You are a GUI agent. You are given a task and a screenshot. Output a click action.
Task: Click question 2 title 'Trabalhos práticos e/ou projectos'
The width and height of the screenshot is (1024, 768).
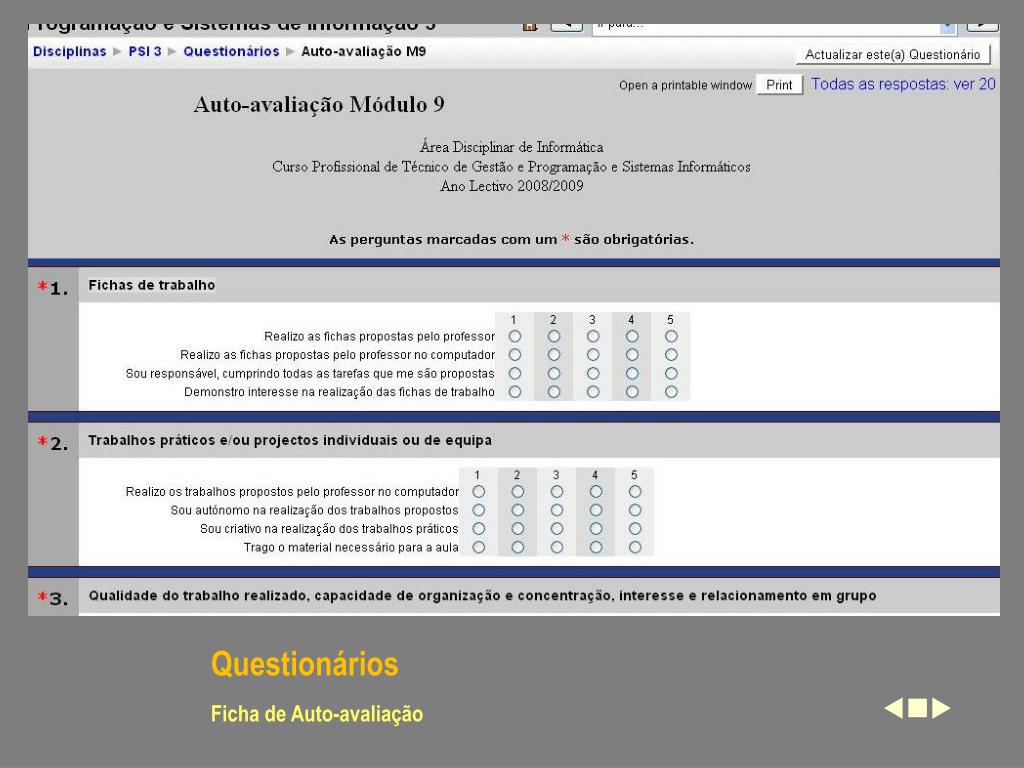click(290, 441)
